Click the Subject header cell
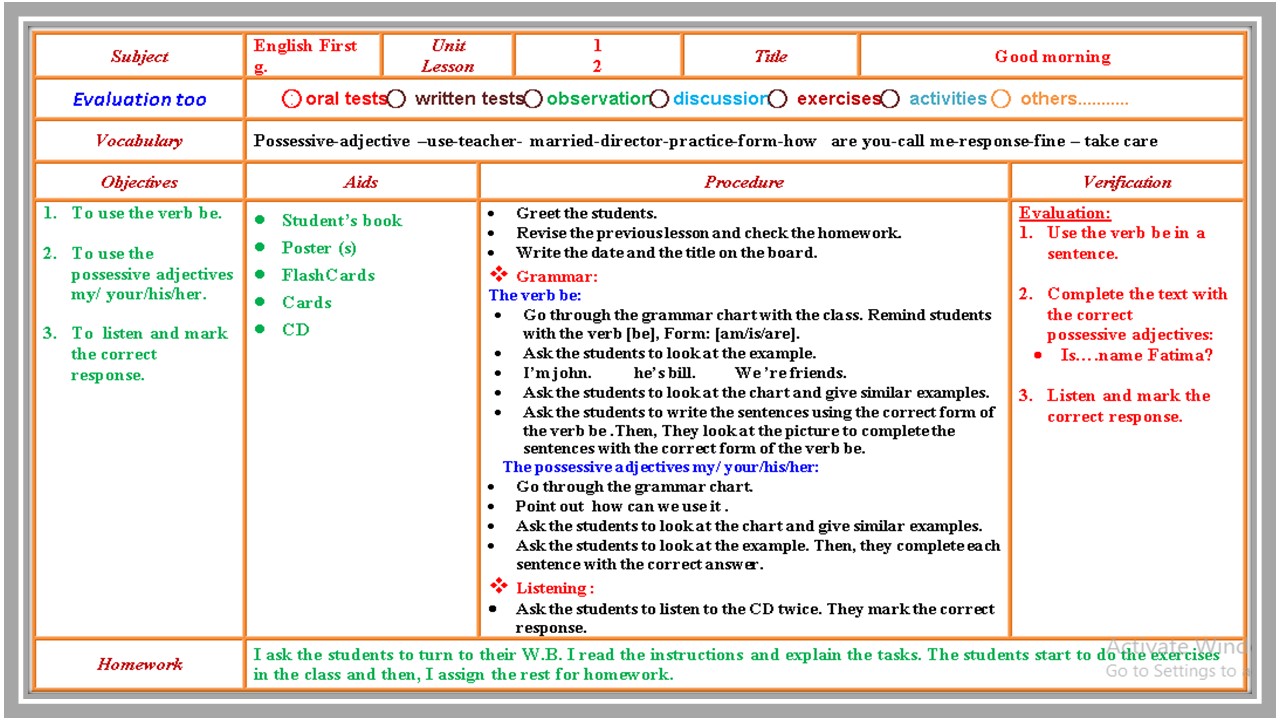 pyautogui.click(x=140, y=56)
